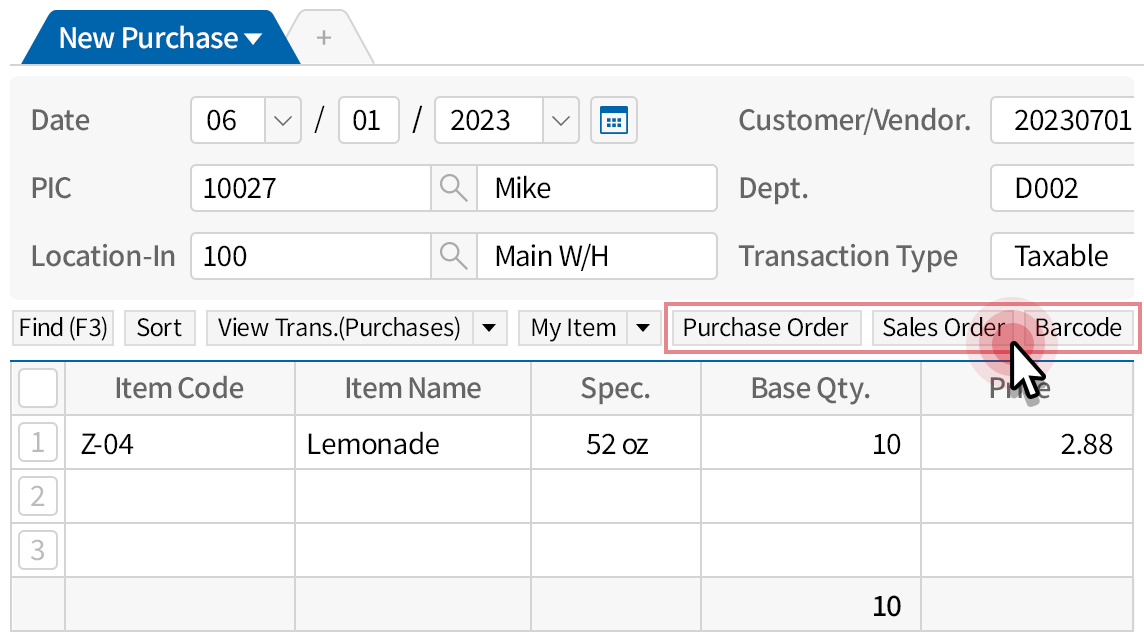The height and width of the screenshot is (642, 1144).
Task: Select row 3 checkbox
Action: (x=38, y=550)
